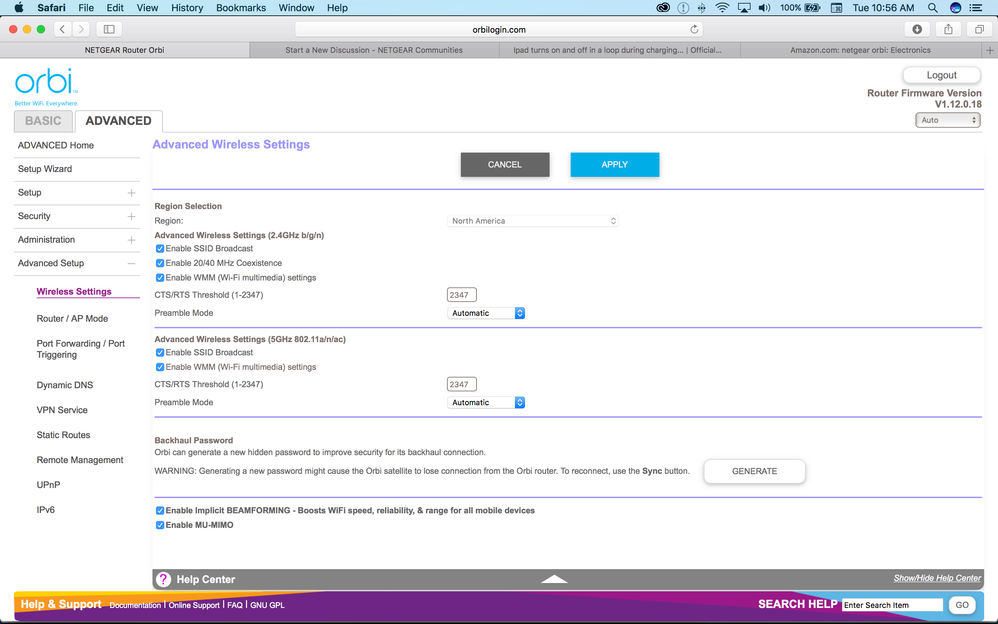
Task: Reload the page with refresh icon
Action: pos(694,29)
